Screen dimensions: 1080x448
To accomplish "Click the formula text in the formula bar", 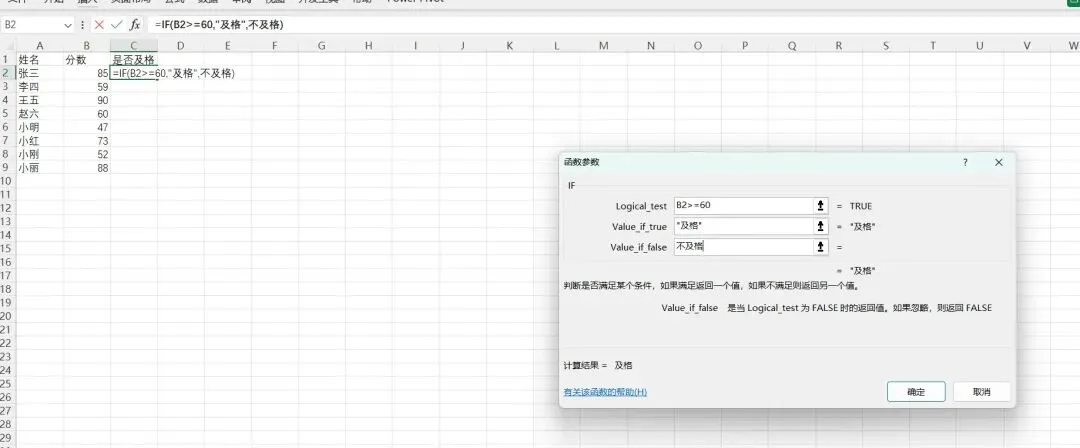I will (x=219, y=25).
